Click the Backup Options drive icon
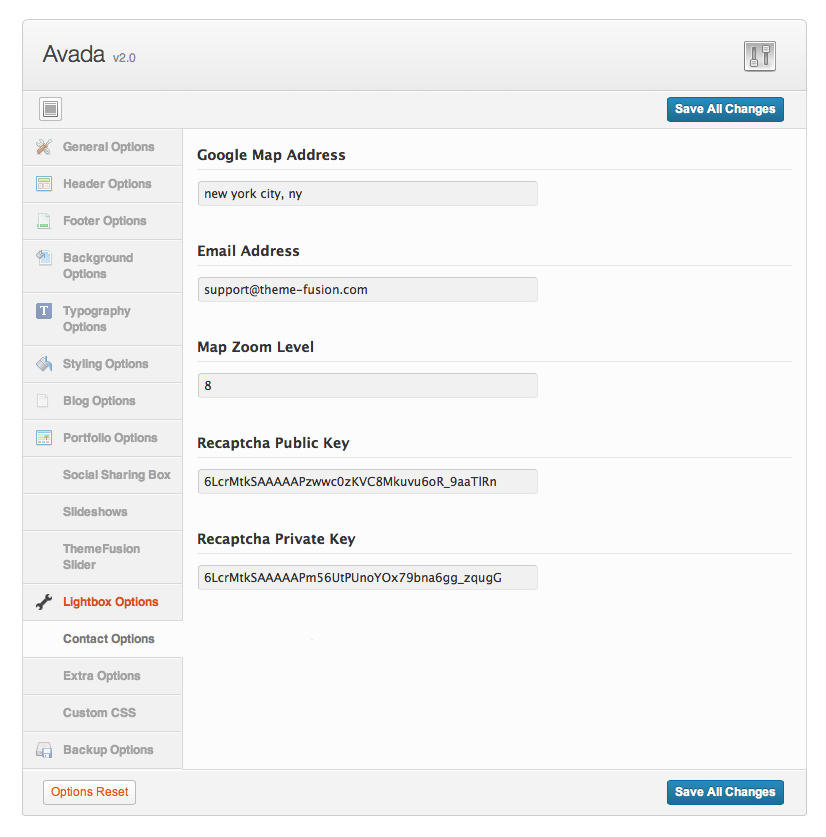The width and height of the screenshot is (826, 837). point(43,750)
